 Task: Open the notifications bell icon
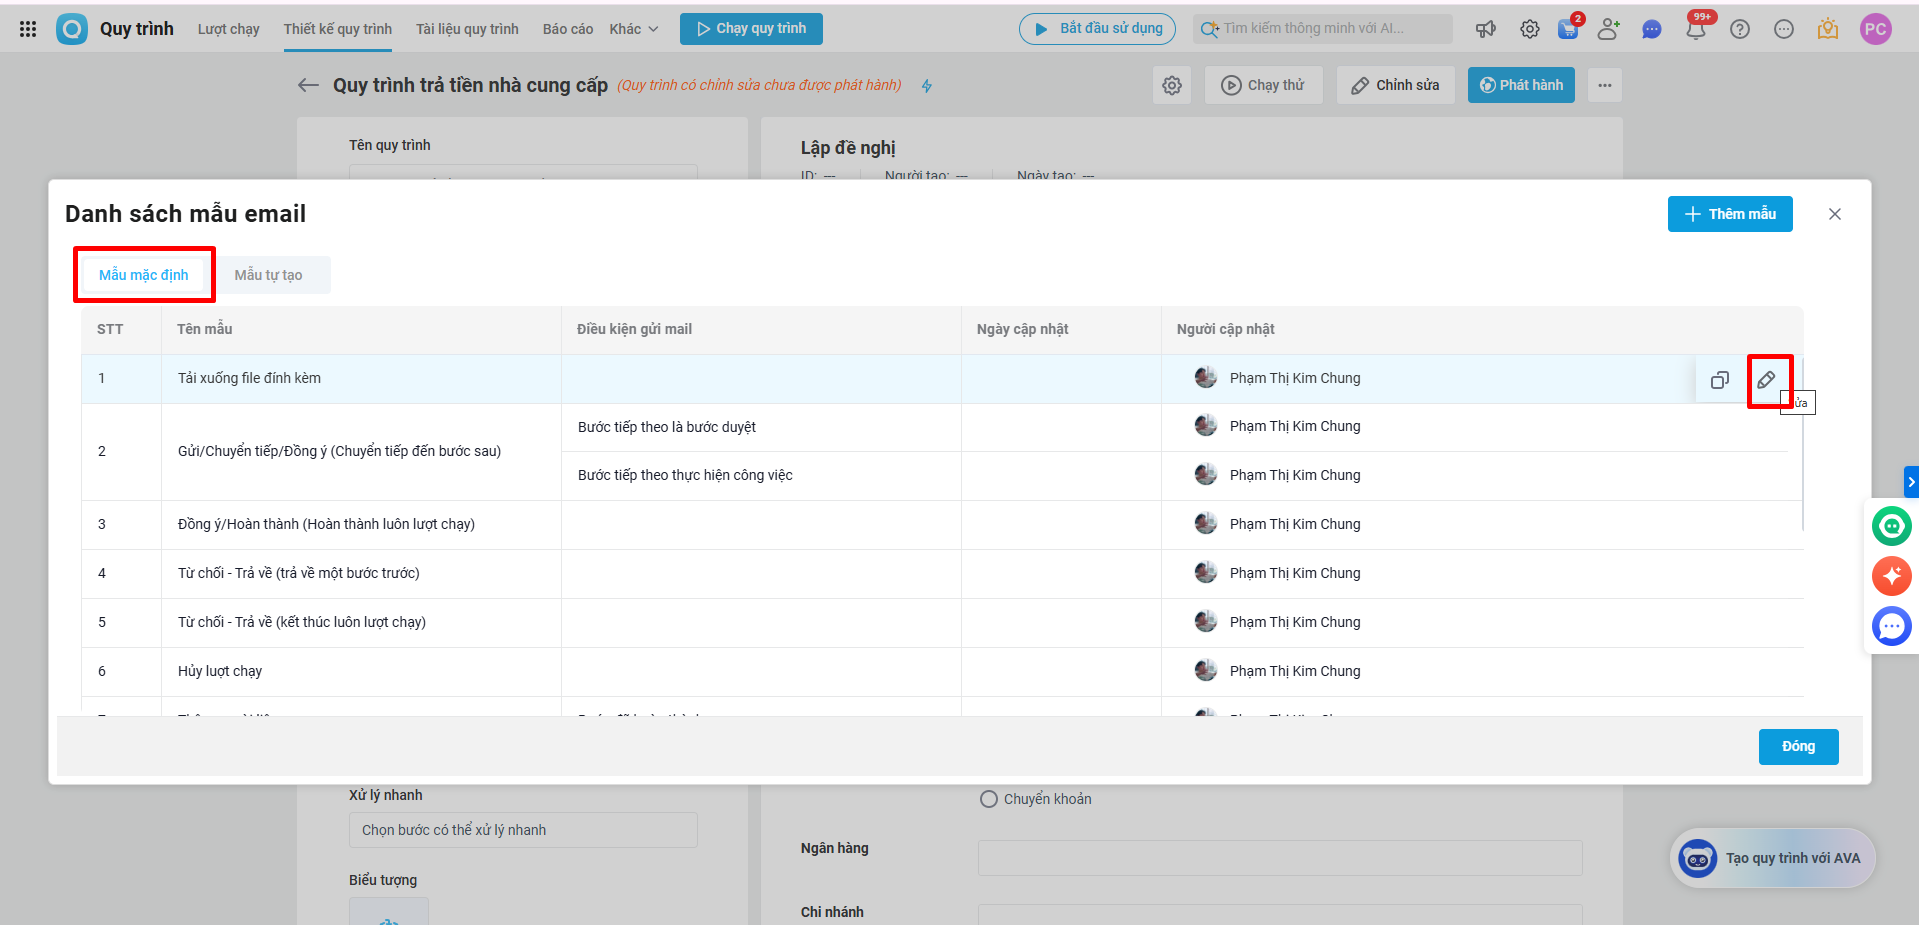(1696, 30)
